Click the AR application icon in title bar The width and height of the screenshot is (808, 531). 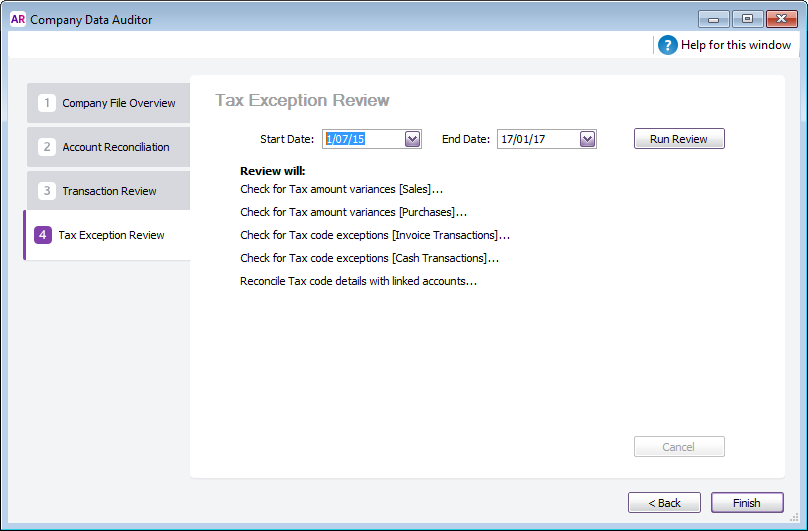point(17,19)
